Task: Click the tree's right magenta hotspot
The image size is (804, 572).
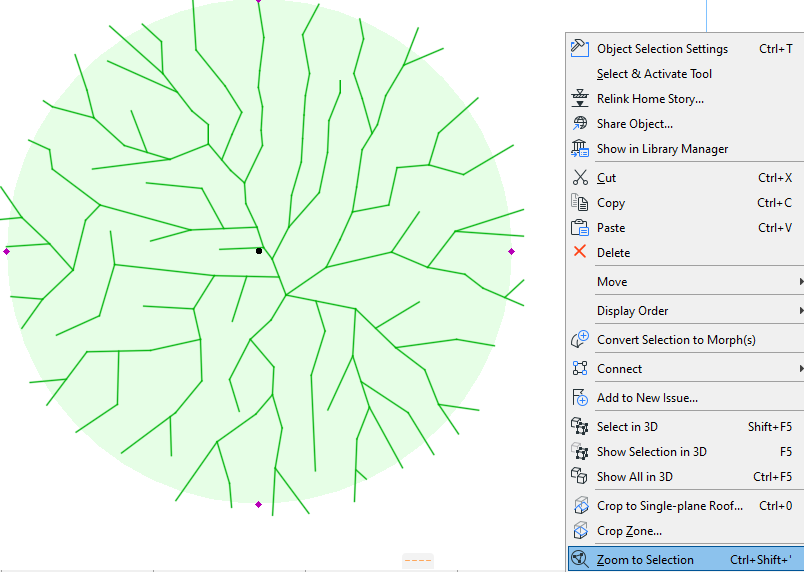Action: pos(511,251)
